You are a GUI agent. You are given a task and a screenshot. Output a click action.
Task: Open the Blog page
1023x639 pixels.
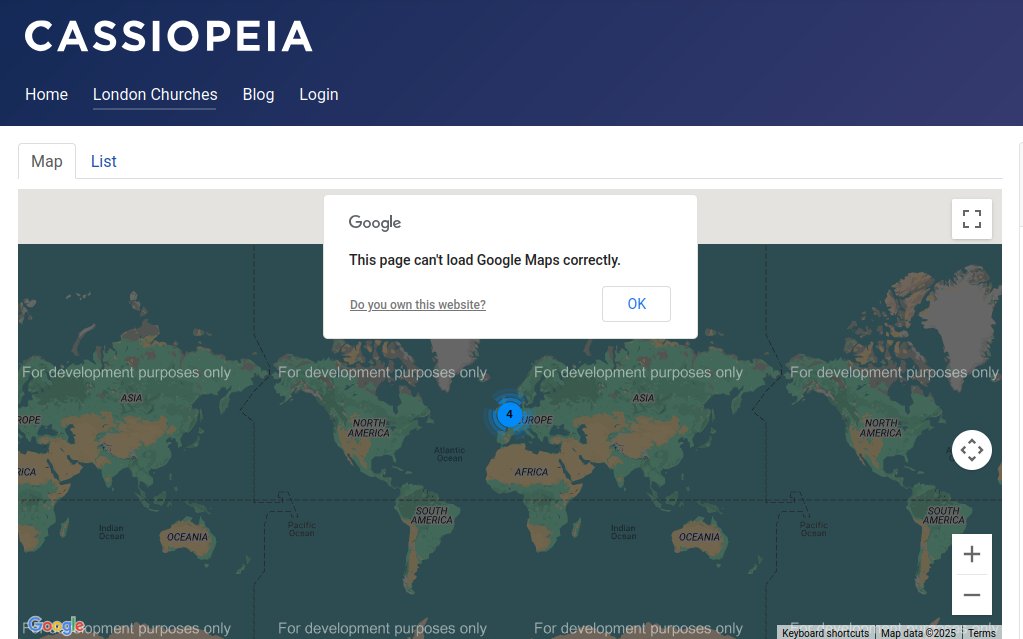coord(258,95)
